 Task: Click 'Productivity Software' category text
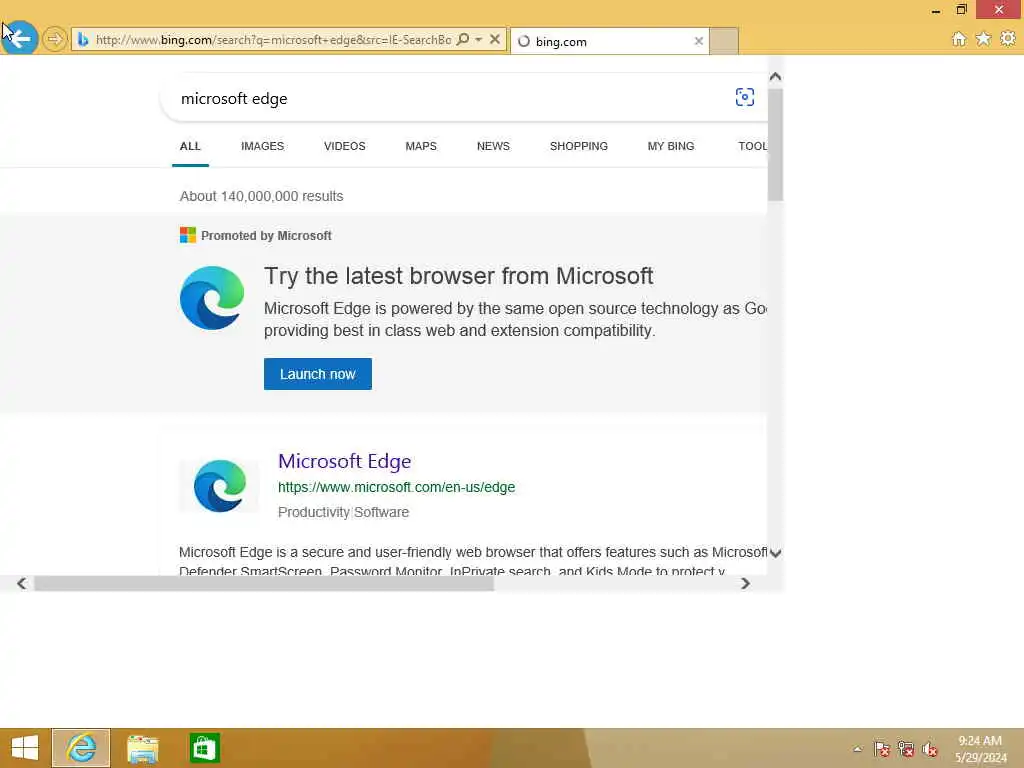(344, 512)
